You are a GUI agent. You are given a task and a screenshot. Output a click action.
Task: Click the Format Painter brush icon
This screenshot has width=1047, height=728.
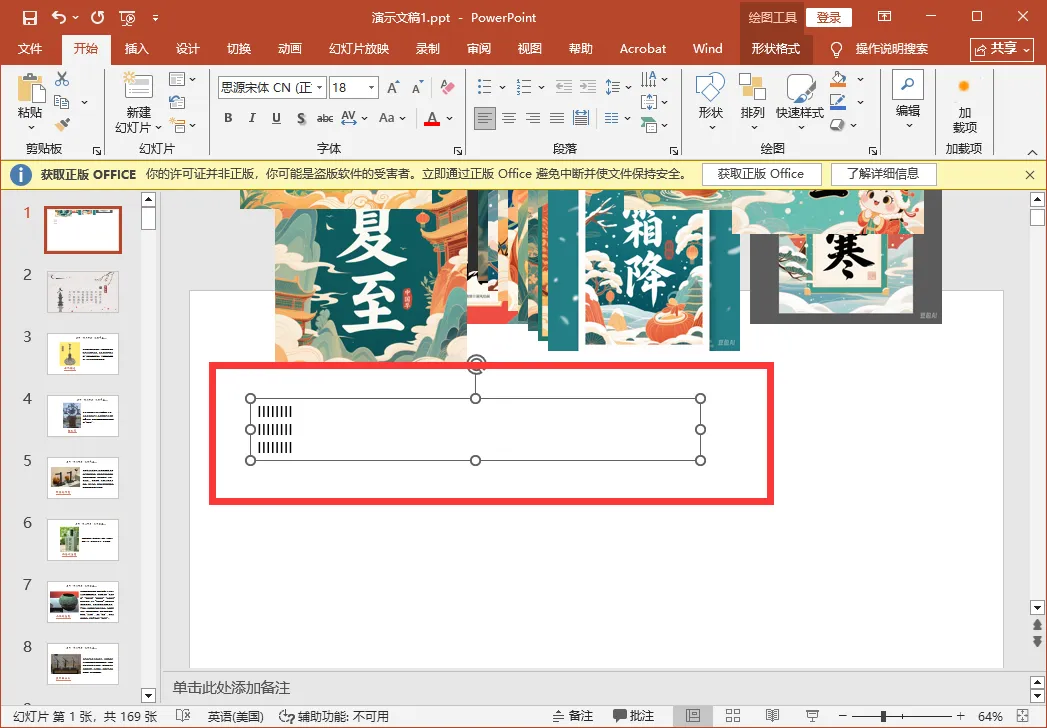[62, 124]
